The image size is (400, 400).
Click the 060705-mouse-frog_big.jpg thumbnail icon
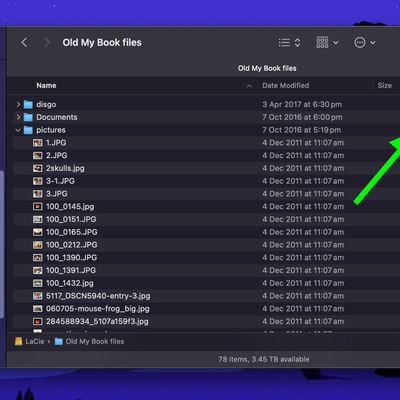pos(38,309)
